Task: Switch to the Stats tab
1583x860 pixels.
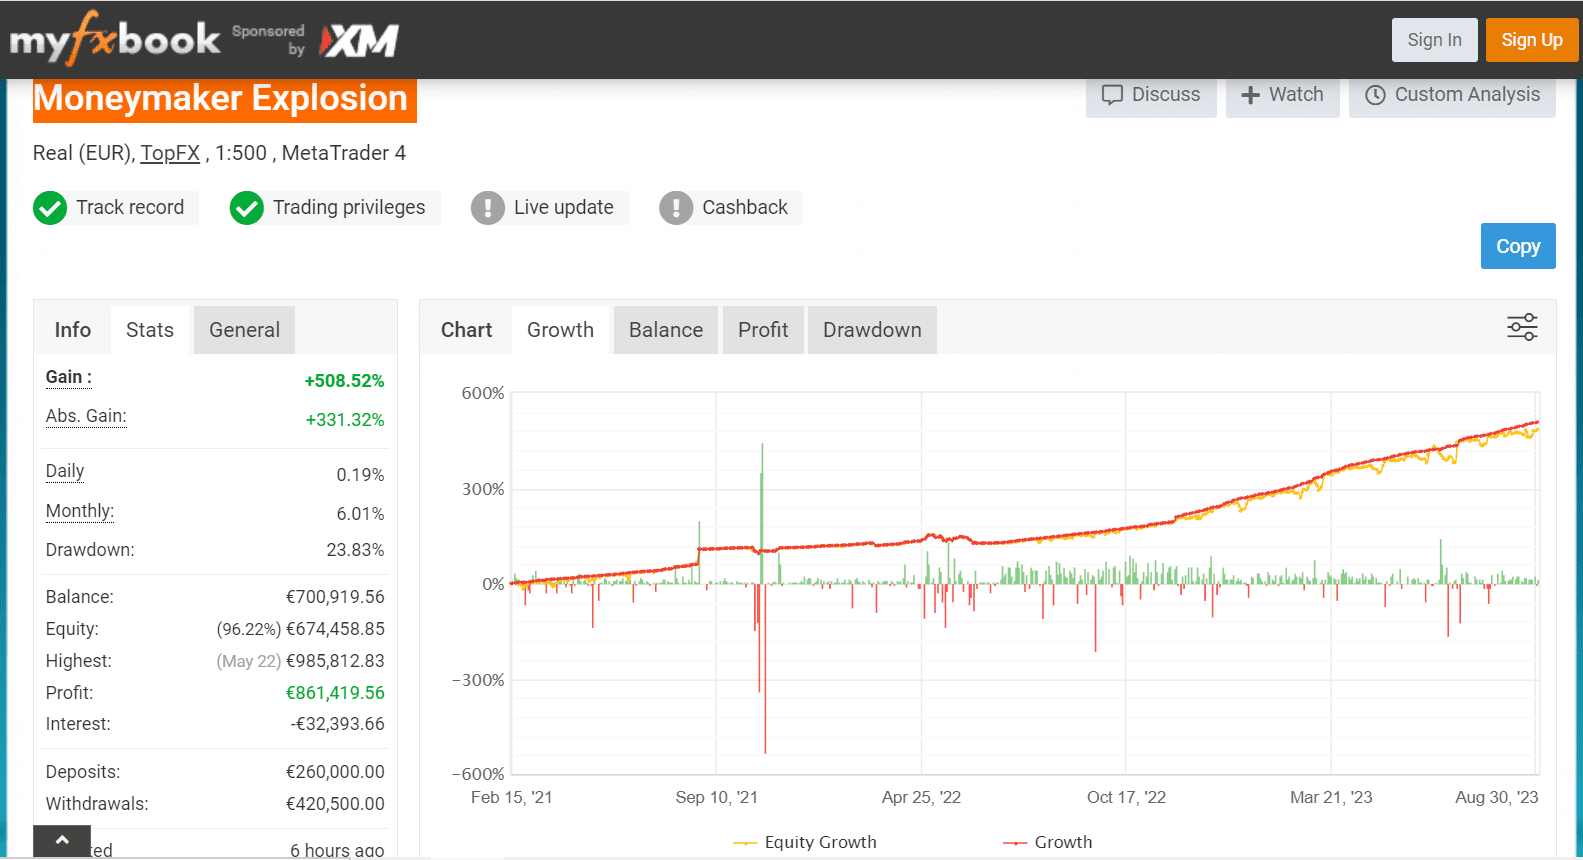Action: point(150,330)
